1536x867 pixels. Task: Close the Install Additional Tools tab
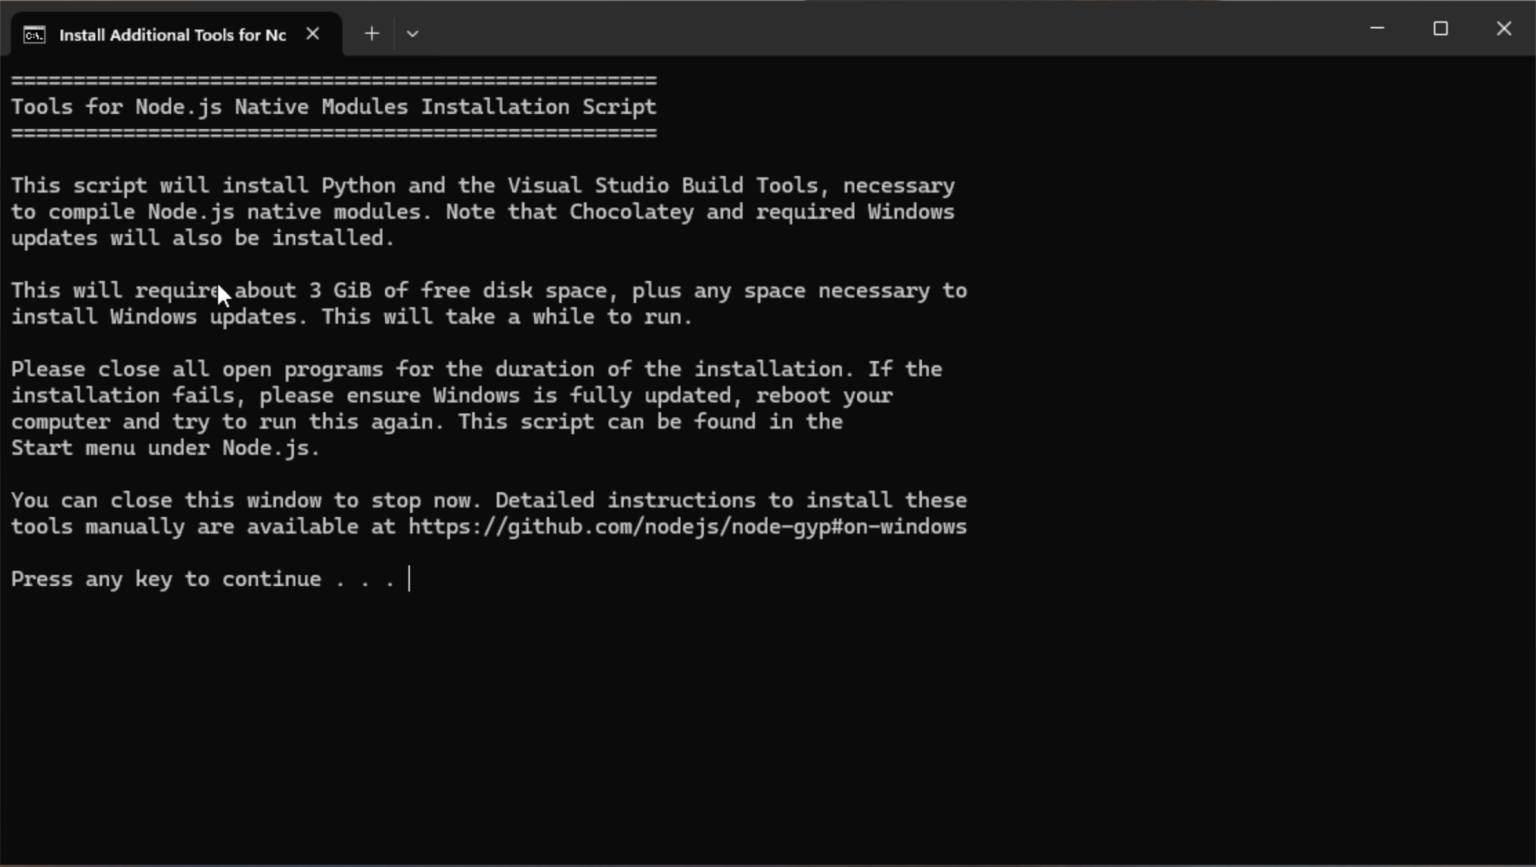coord(312,33)
